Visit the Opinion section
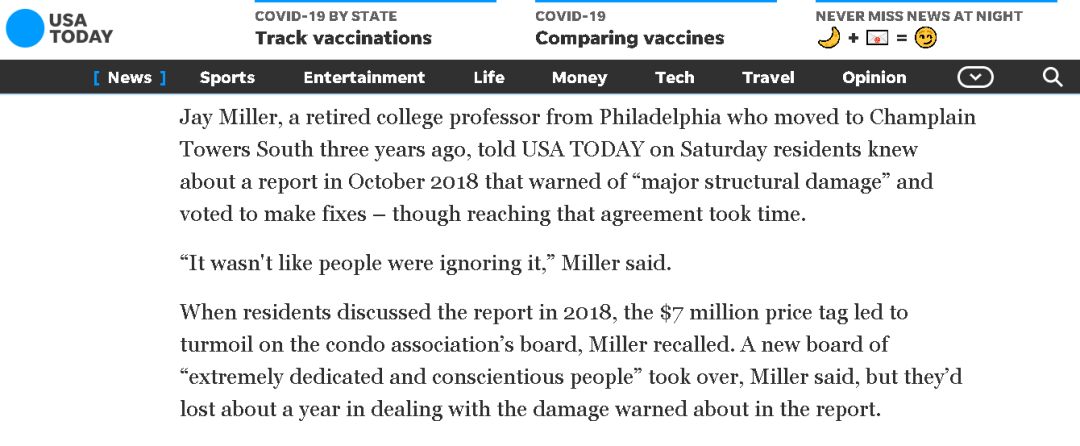The image size is (1080, 446). click(874, 77)
